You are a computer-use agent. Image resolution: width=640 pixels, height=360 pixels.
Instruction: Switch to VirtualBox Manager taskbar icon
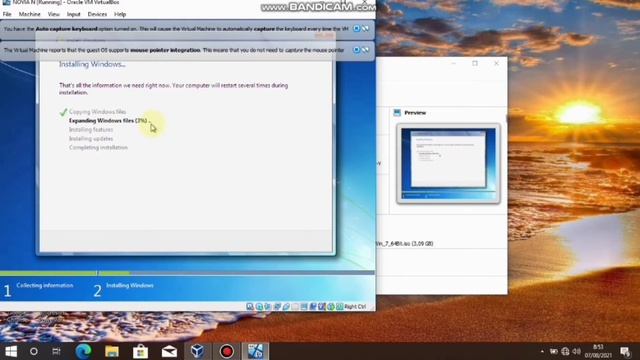pyautogui.click(x=198, y=351)
